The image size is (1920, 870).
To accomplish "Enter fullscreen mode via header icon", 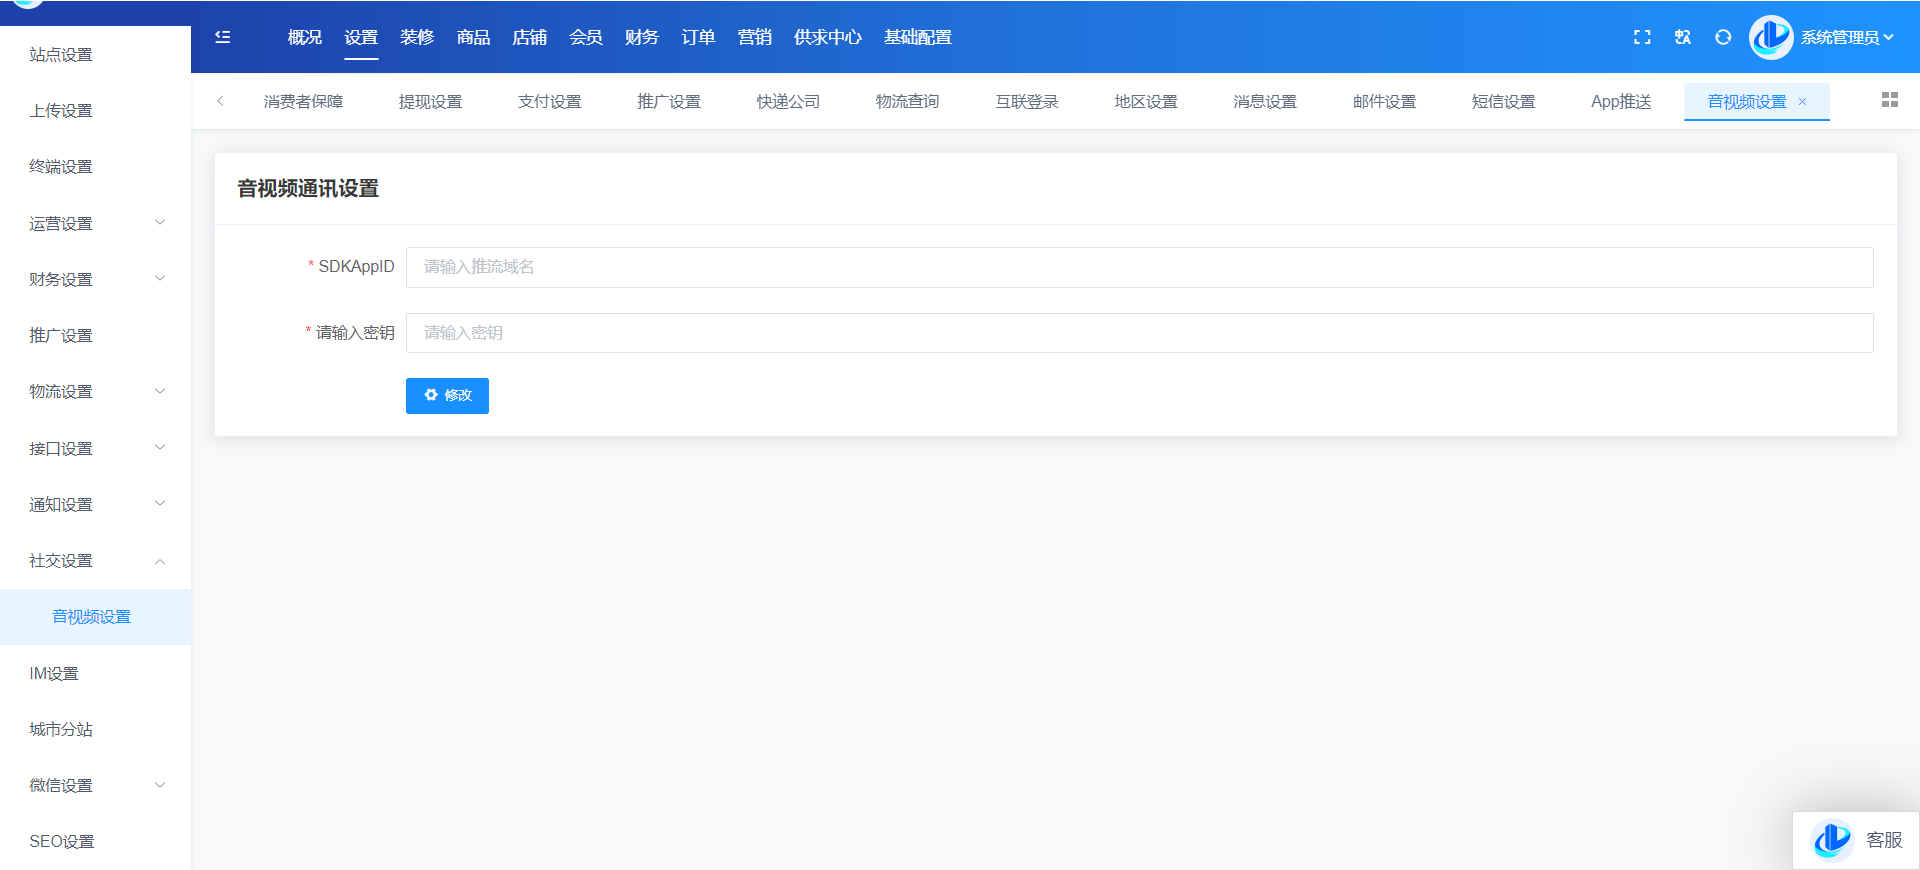I will (x=1642, y=37).
